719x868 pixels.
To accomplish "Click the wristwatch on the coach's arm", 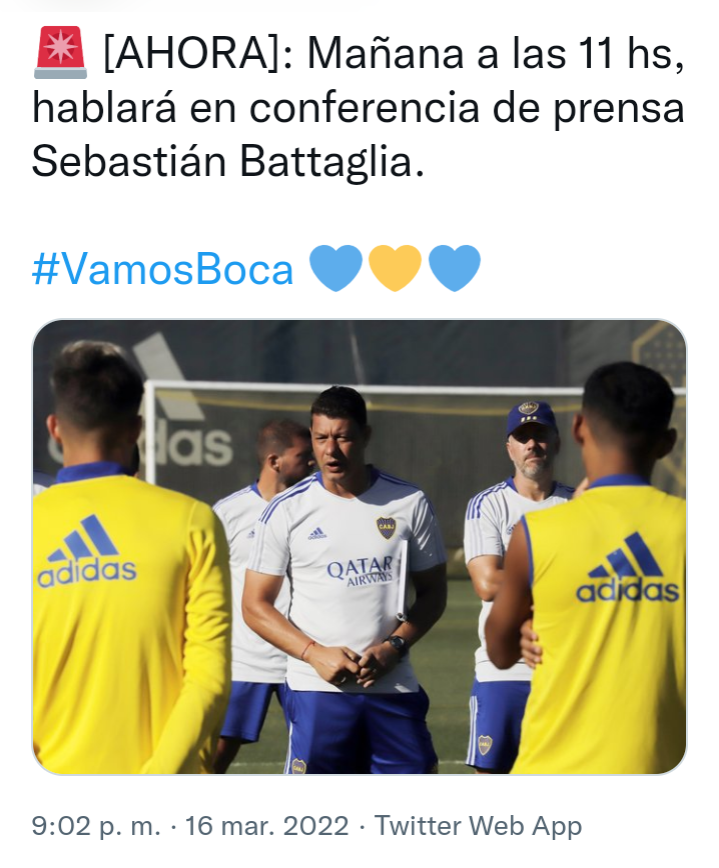I will tap(396, 643).
